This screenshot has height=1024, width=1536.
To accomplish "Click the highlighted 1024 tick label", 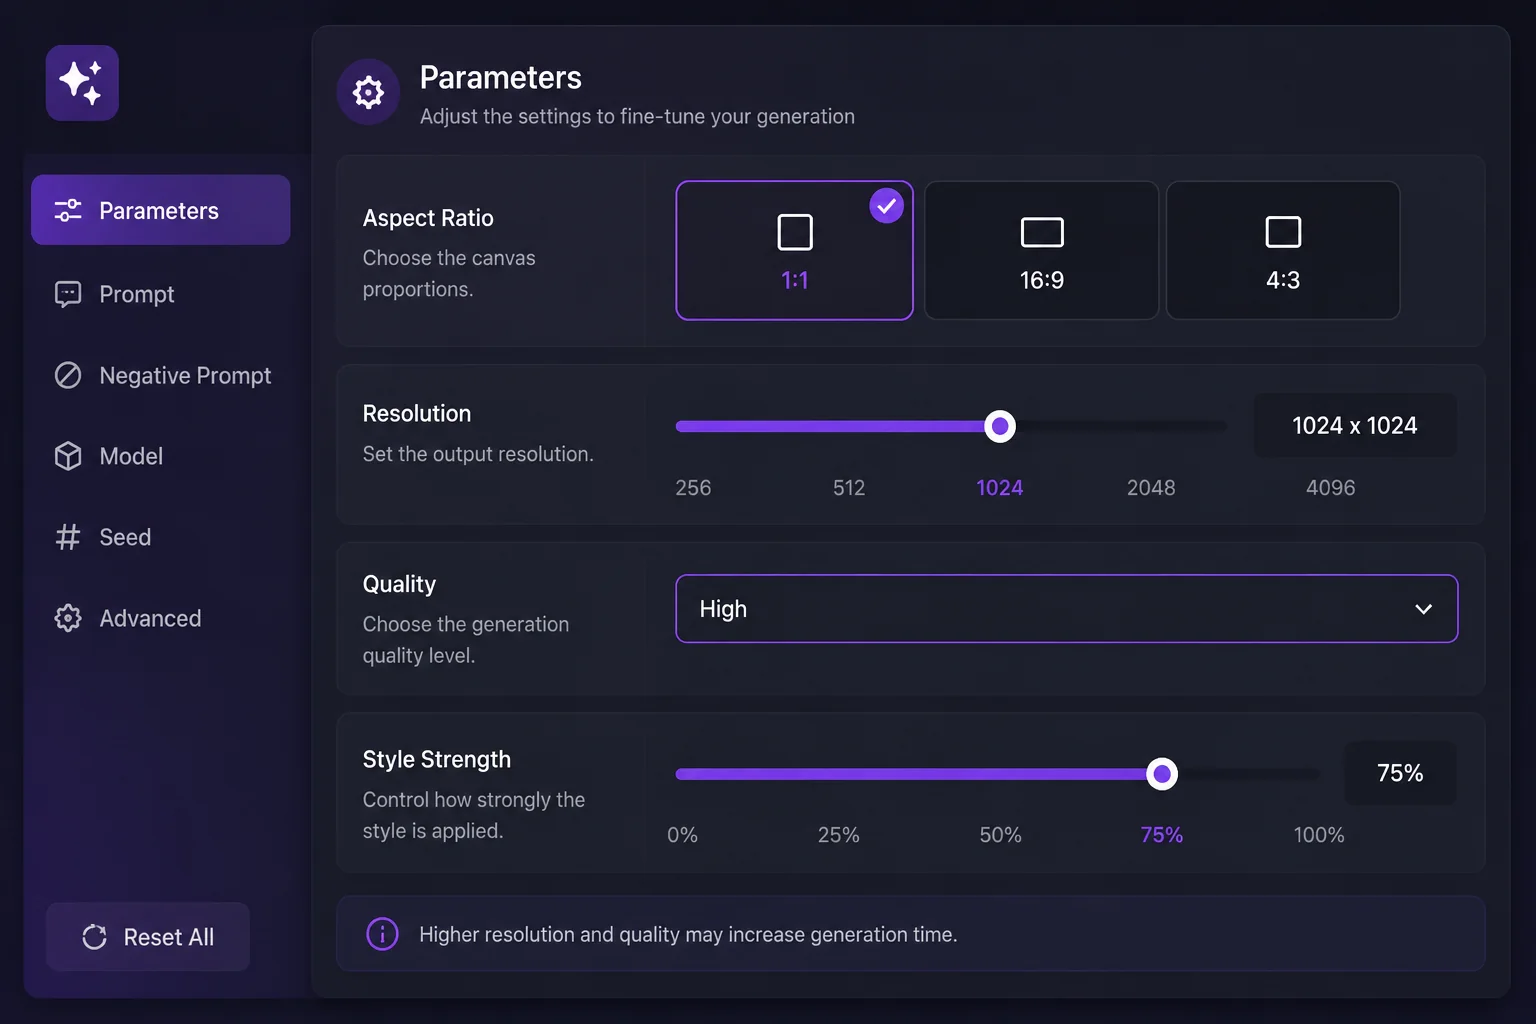I will [x=1000, y=488].
